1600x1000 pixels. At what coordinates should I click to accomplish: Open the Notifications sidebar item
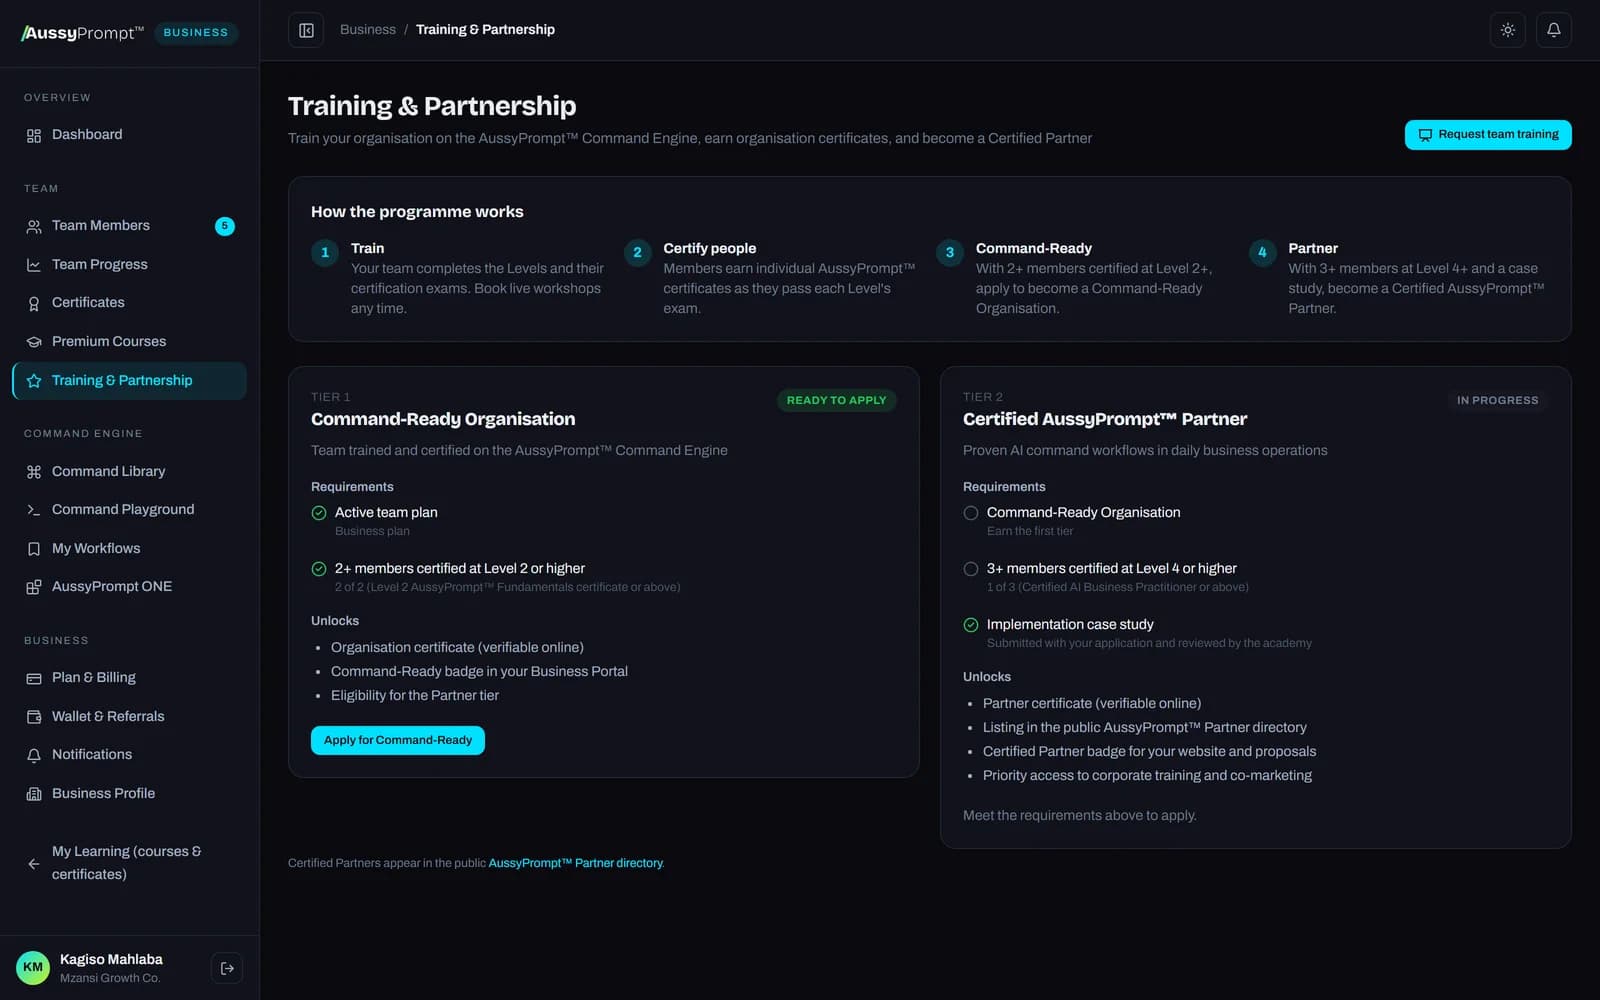pyautogui.click(x=129, y=755)
